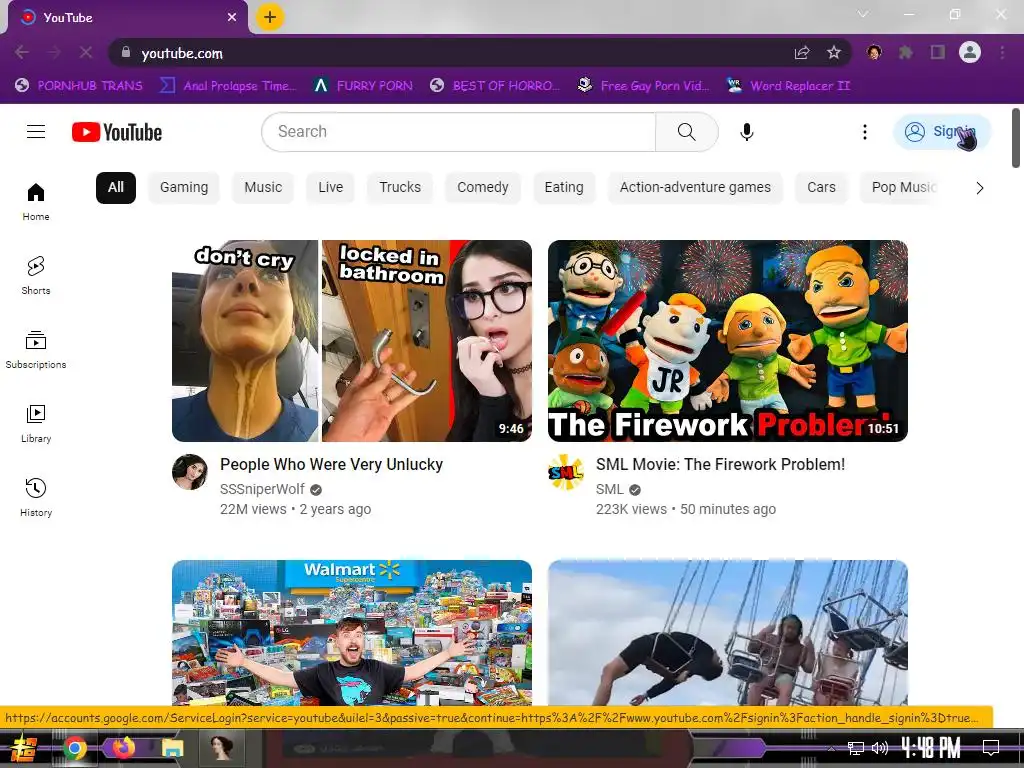This screenshot has width=1024, height=768.
Task: Click the browser forward arrow
Action: 54,52
